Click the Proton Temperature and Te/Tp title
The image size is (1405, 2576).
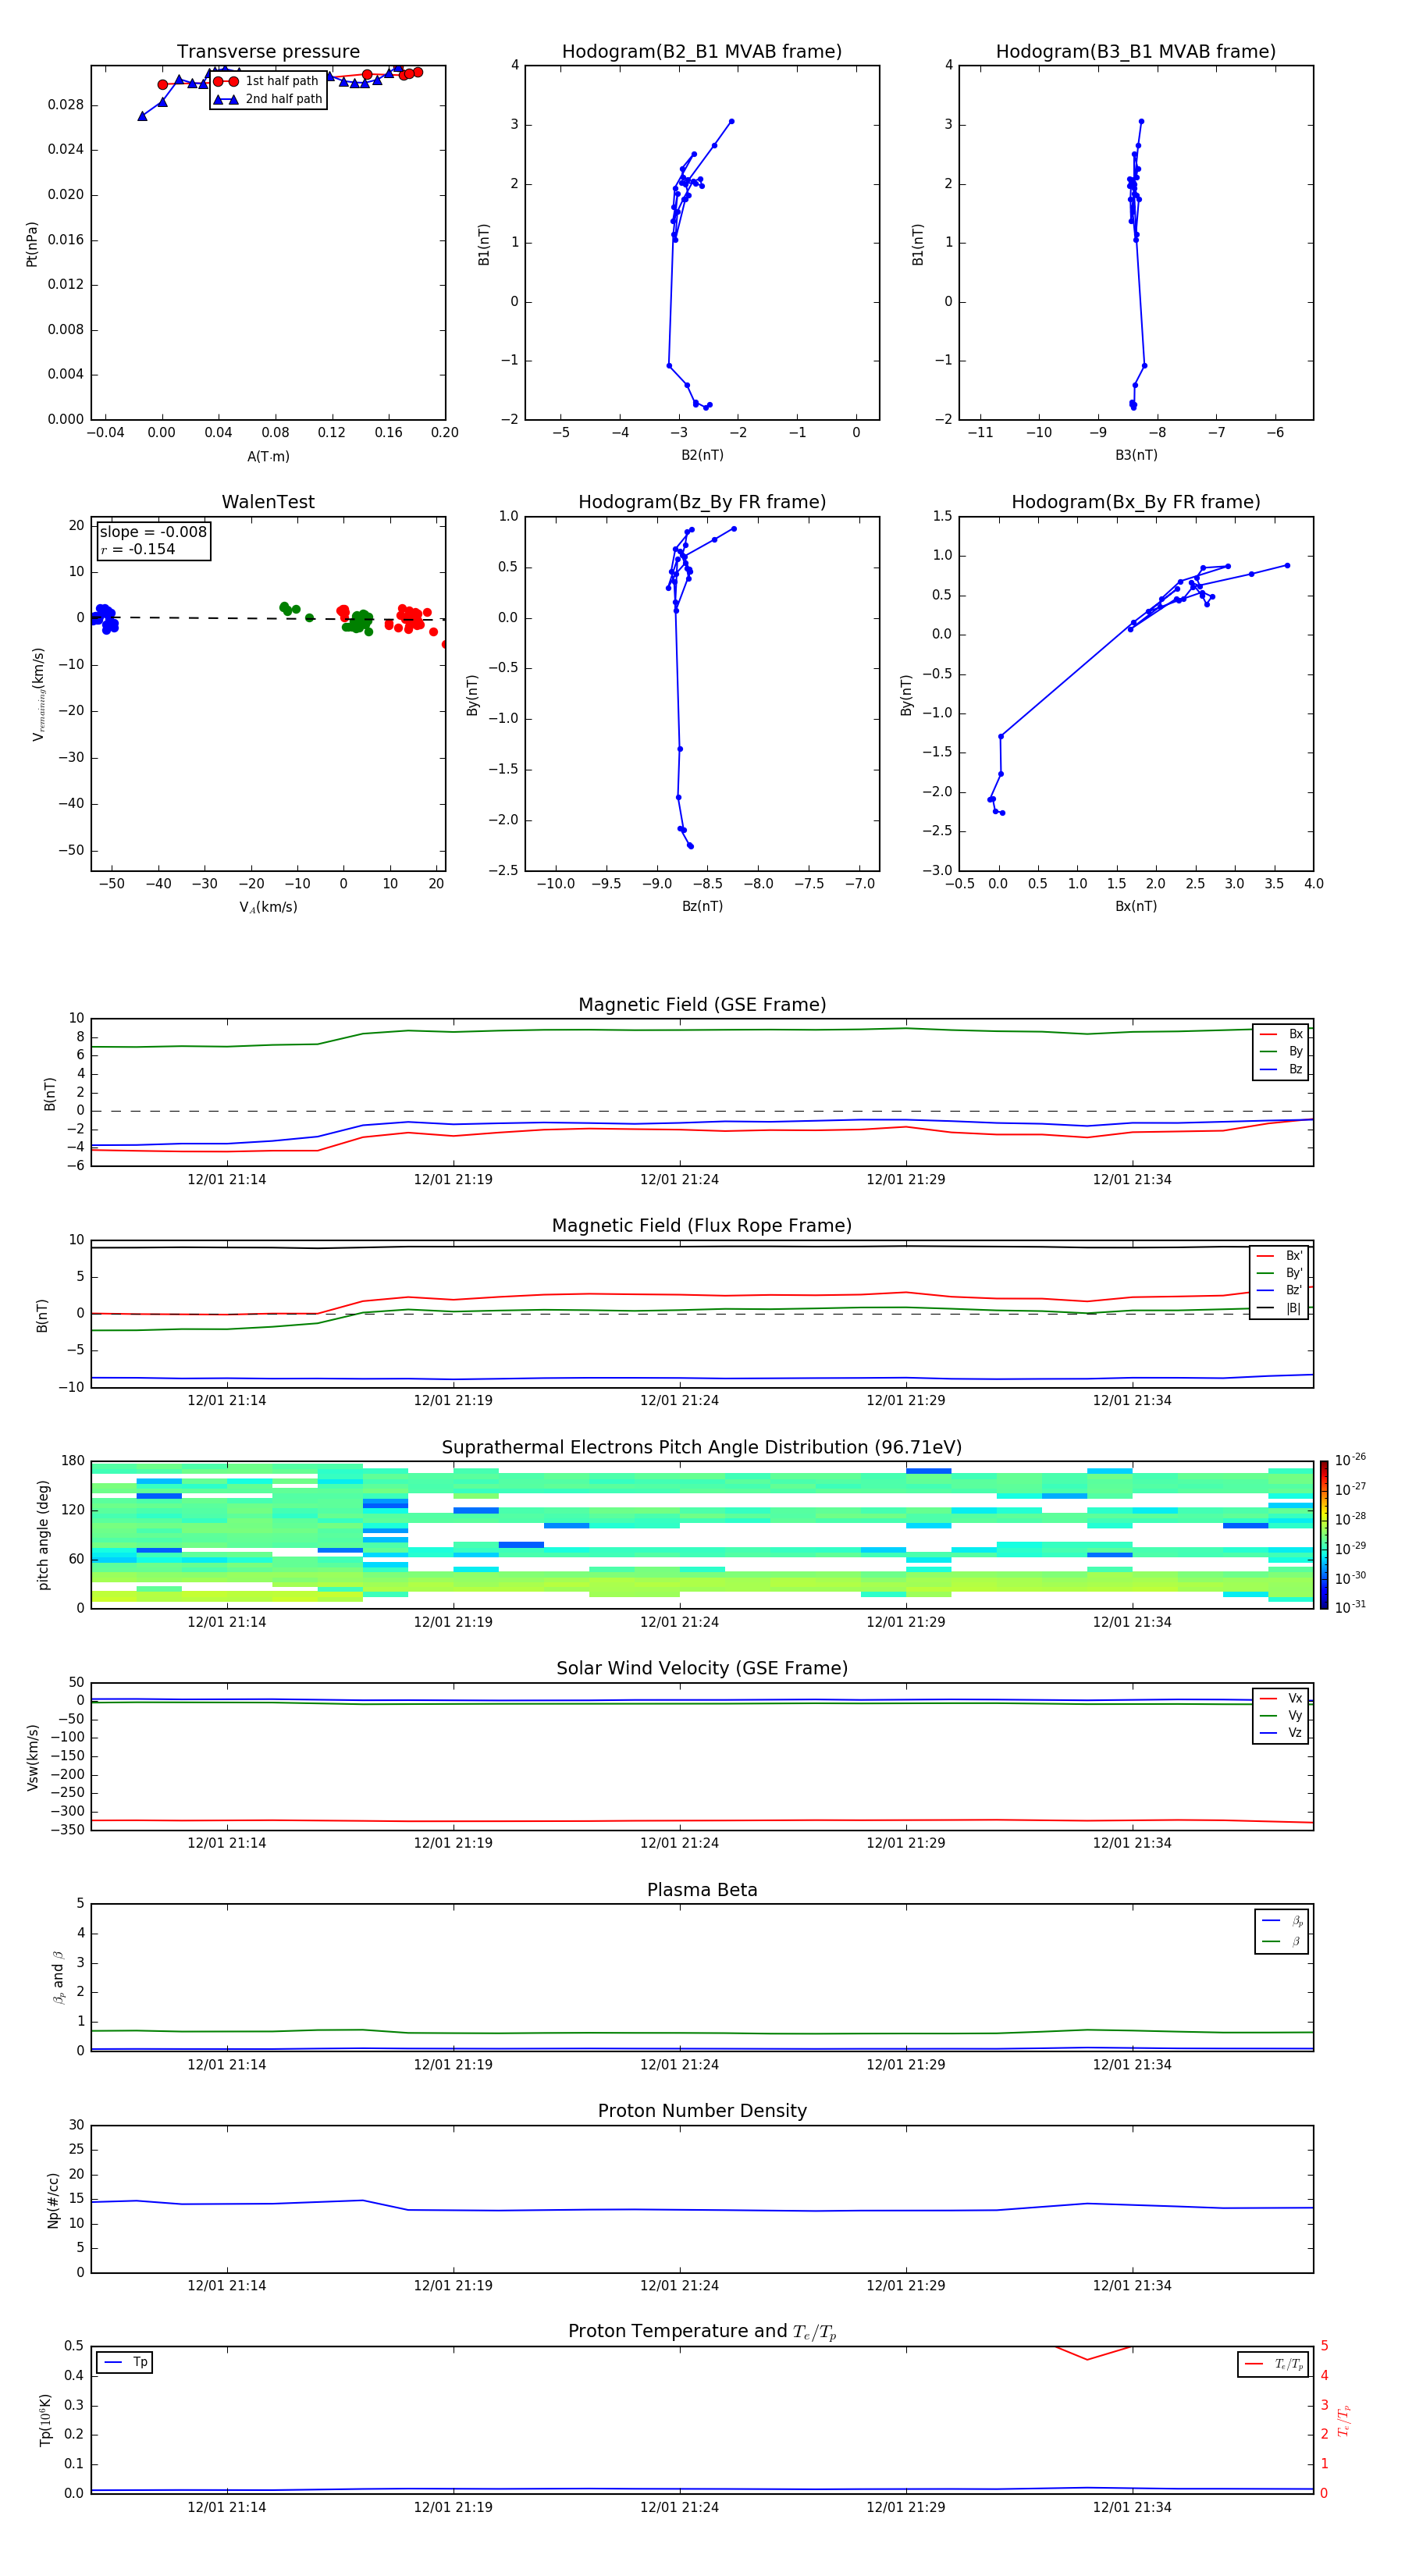pos(702,2332)
